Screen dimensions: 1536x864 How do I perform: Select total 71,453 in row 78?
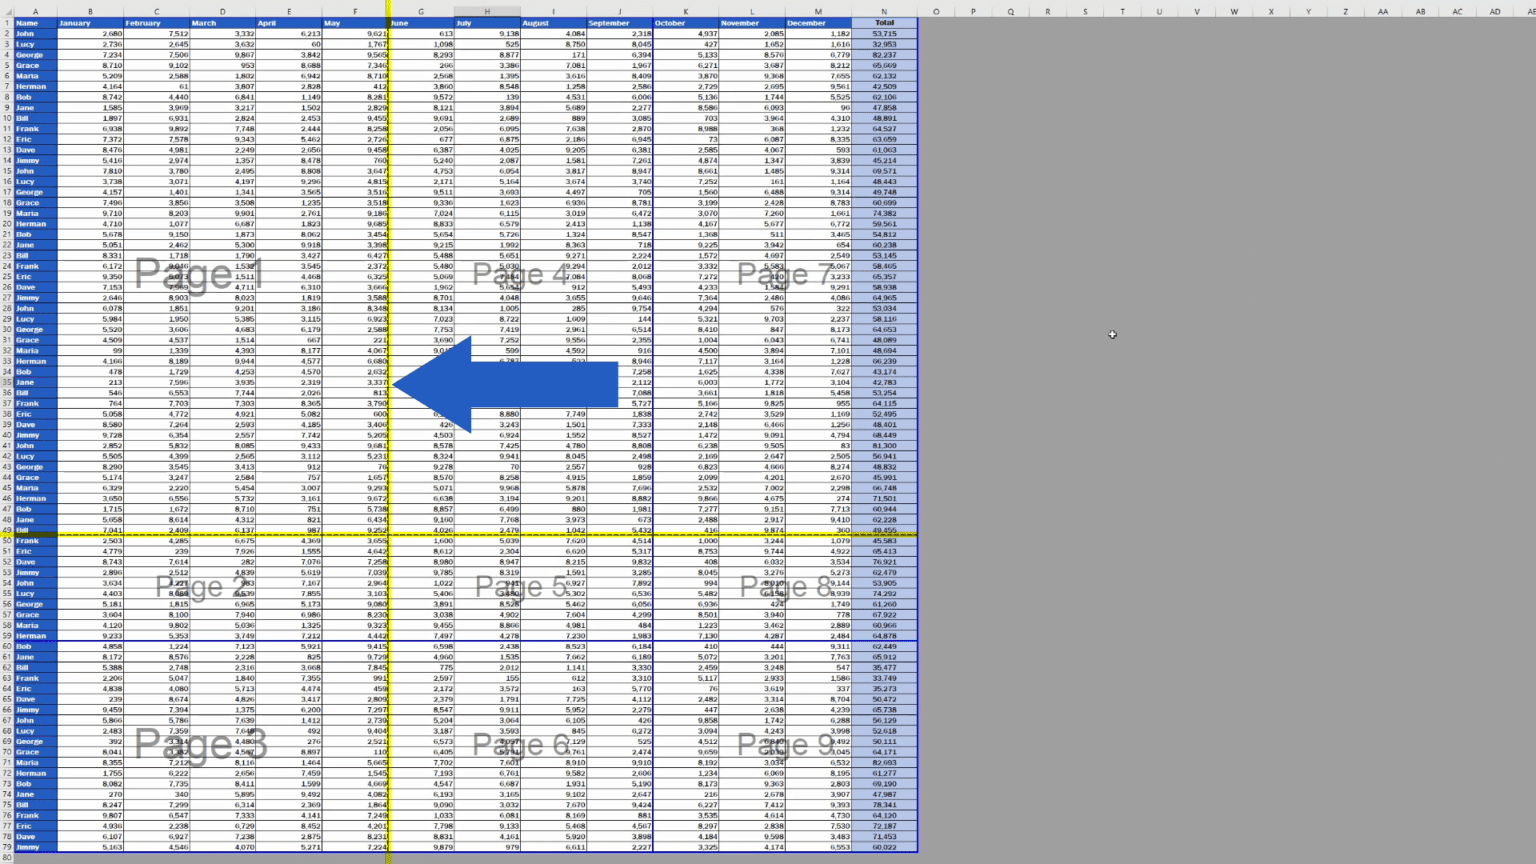(x=884, y=836)
